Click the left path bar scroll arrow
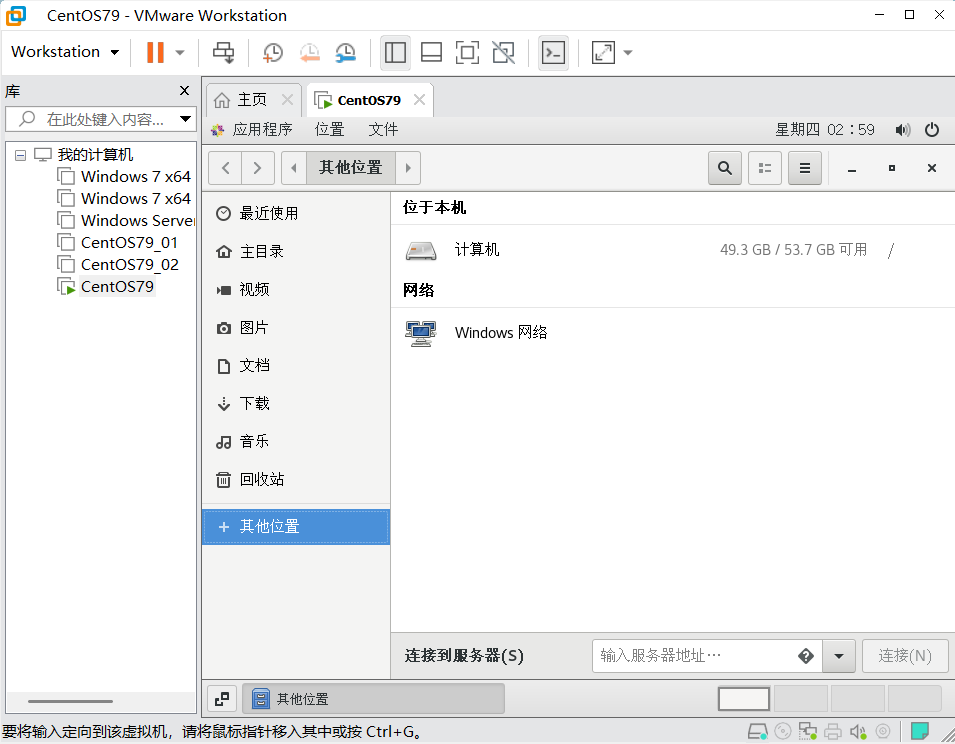This screenshot has width=955, height=744. coord(294,168)
